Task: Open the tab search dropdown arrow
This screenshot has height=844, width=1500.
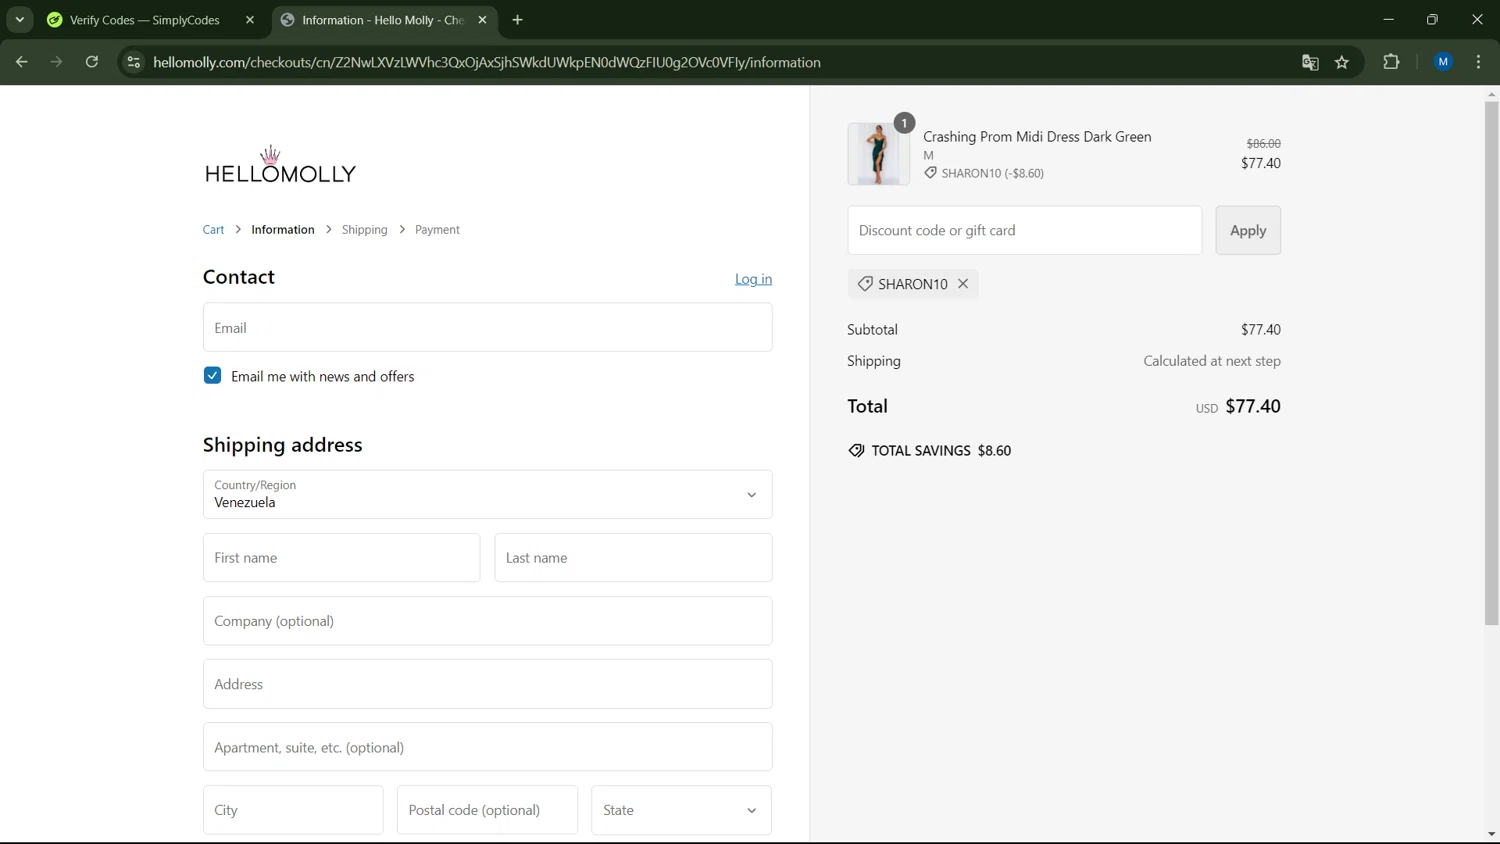Action: (x=20, y=20)
